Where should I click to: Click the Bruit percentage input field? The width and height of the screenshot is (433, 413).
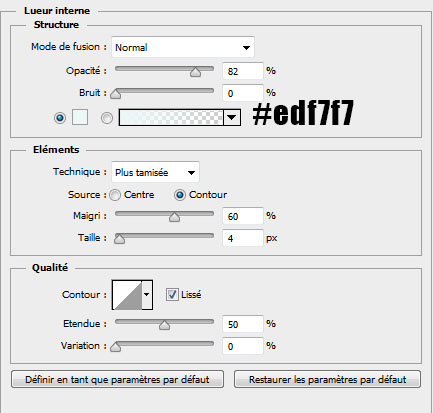(243, 93)
